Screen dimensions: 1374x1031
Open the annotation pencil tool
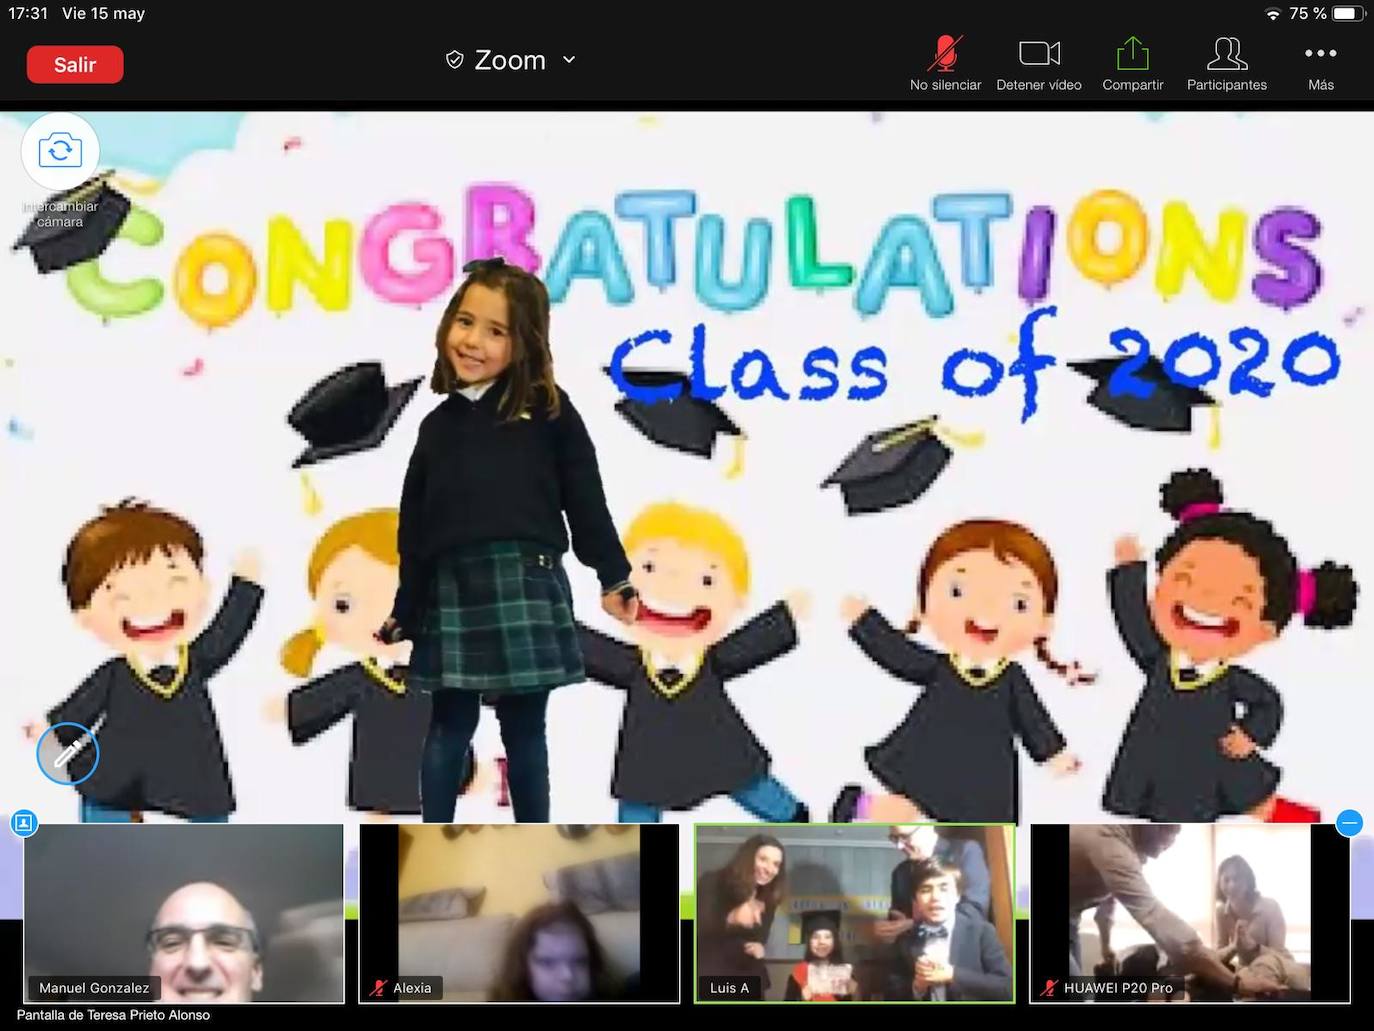pos(67,753)
